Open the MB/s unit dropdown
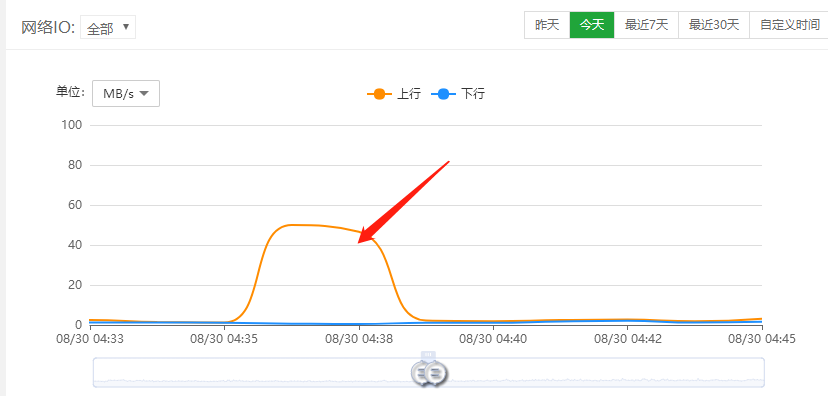The image size is (828, 396). click(126, 93)
